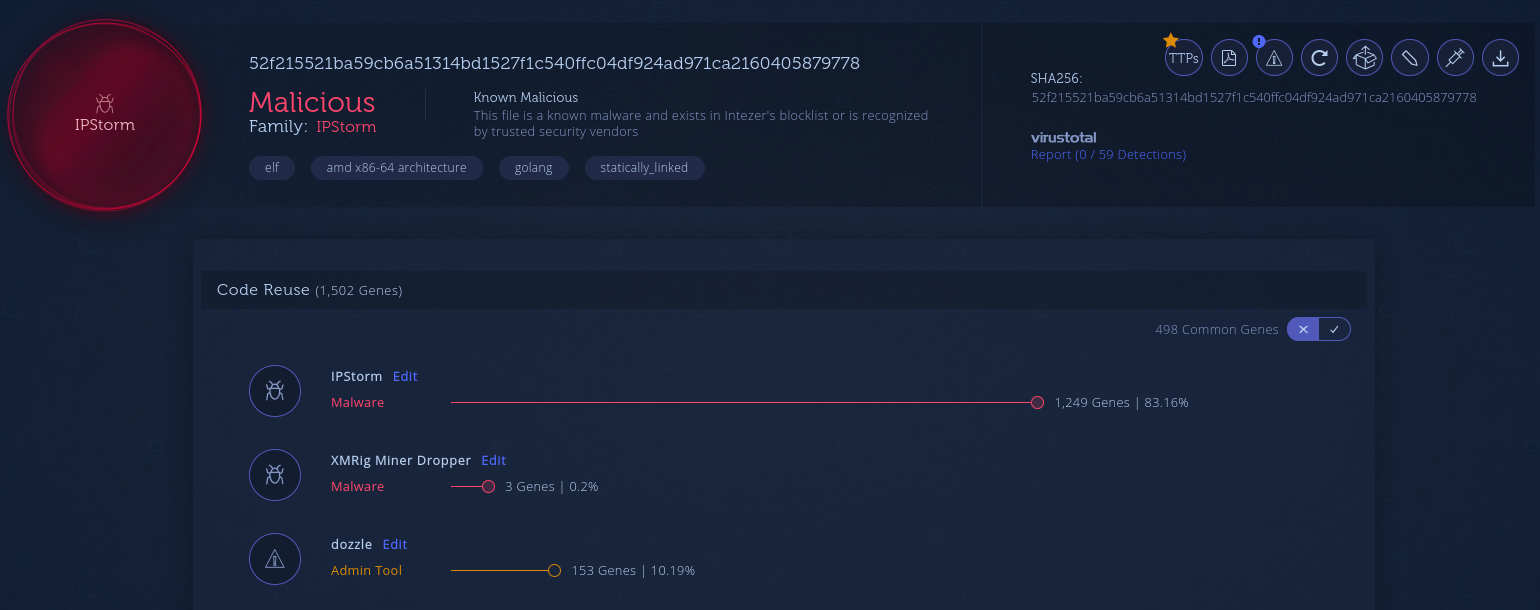This screenshot has height=610, width=1540.
Task: Click the dozzle admin tool warning icon
Action: point(275,559)
